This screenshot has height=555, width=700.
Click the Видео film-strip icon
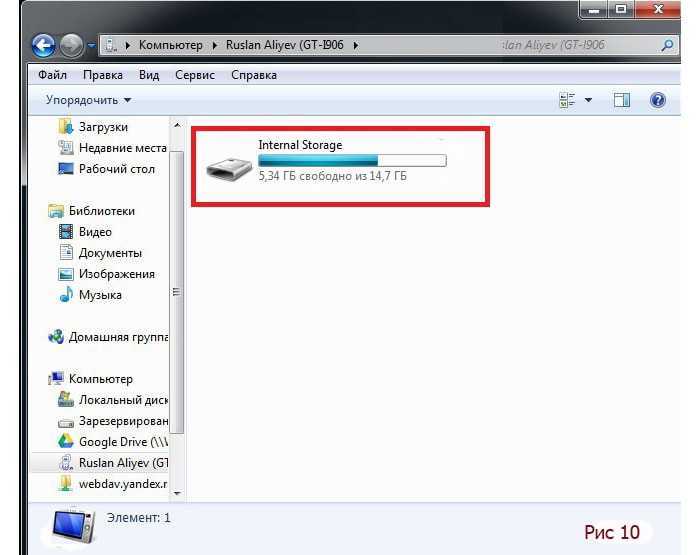coord(66,231)
